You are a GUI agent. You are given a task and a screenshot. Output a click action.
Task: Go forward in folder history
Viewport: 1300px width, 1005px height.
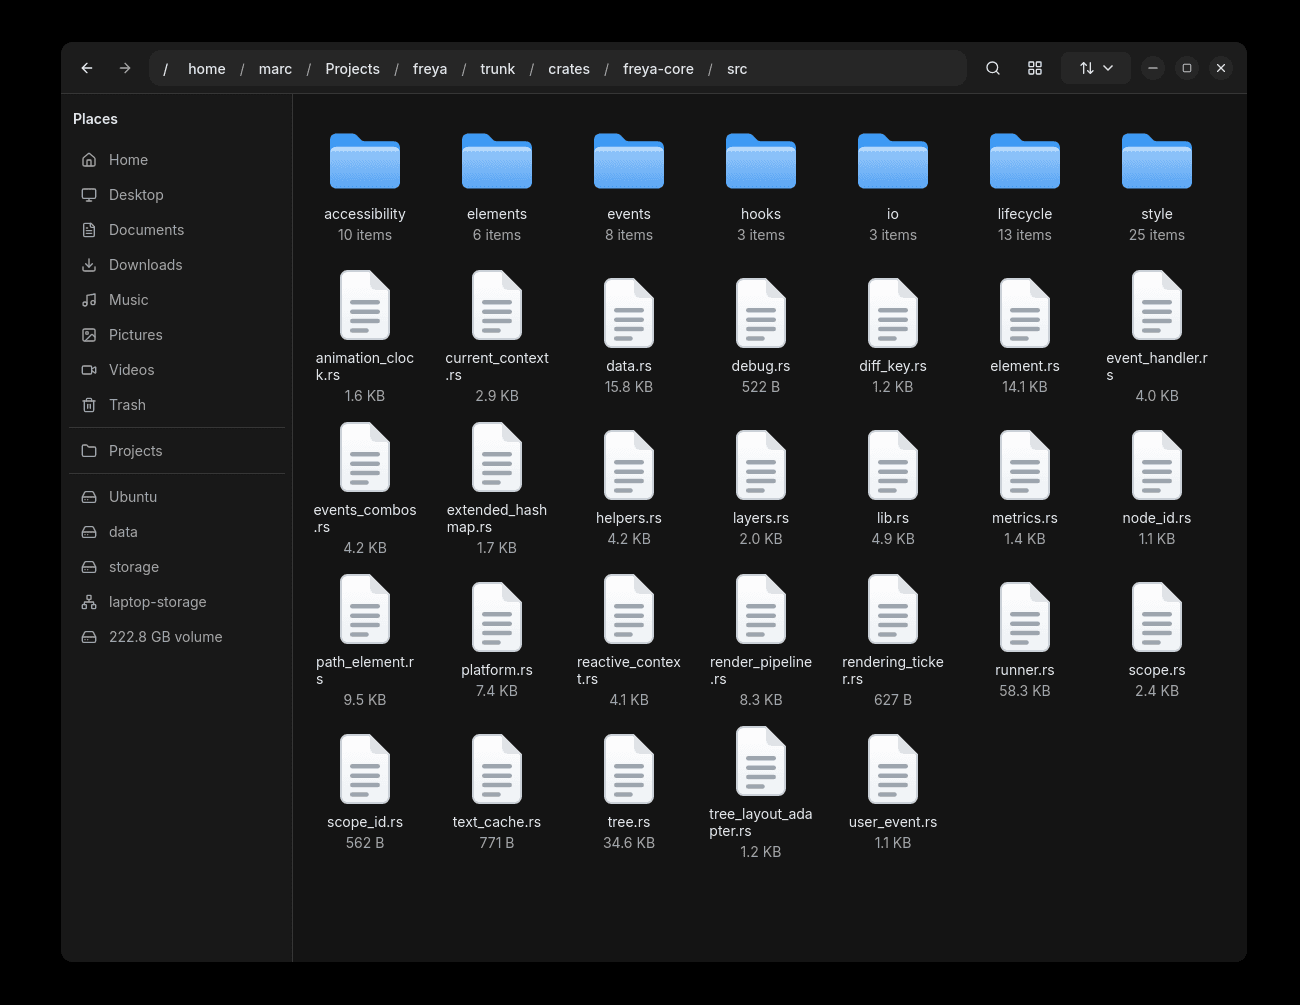point(125,68)
